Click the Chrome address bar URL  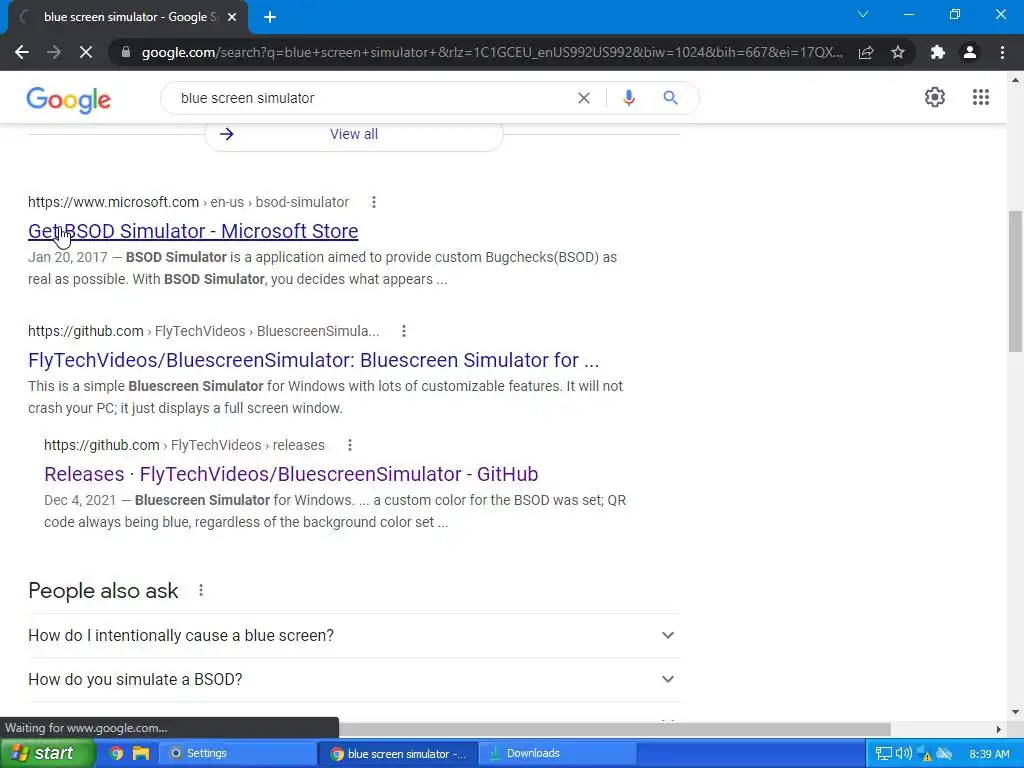pos(492,52)
